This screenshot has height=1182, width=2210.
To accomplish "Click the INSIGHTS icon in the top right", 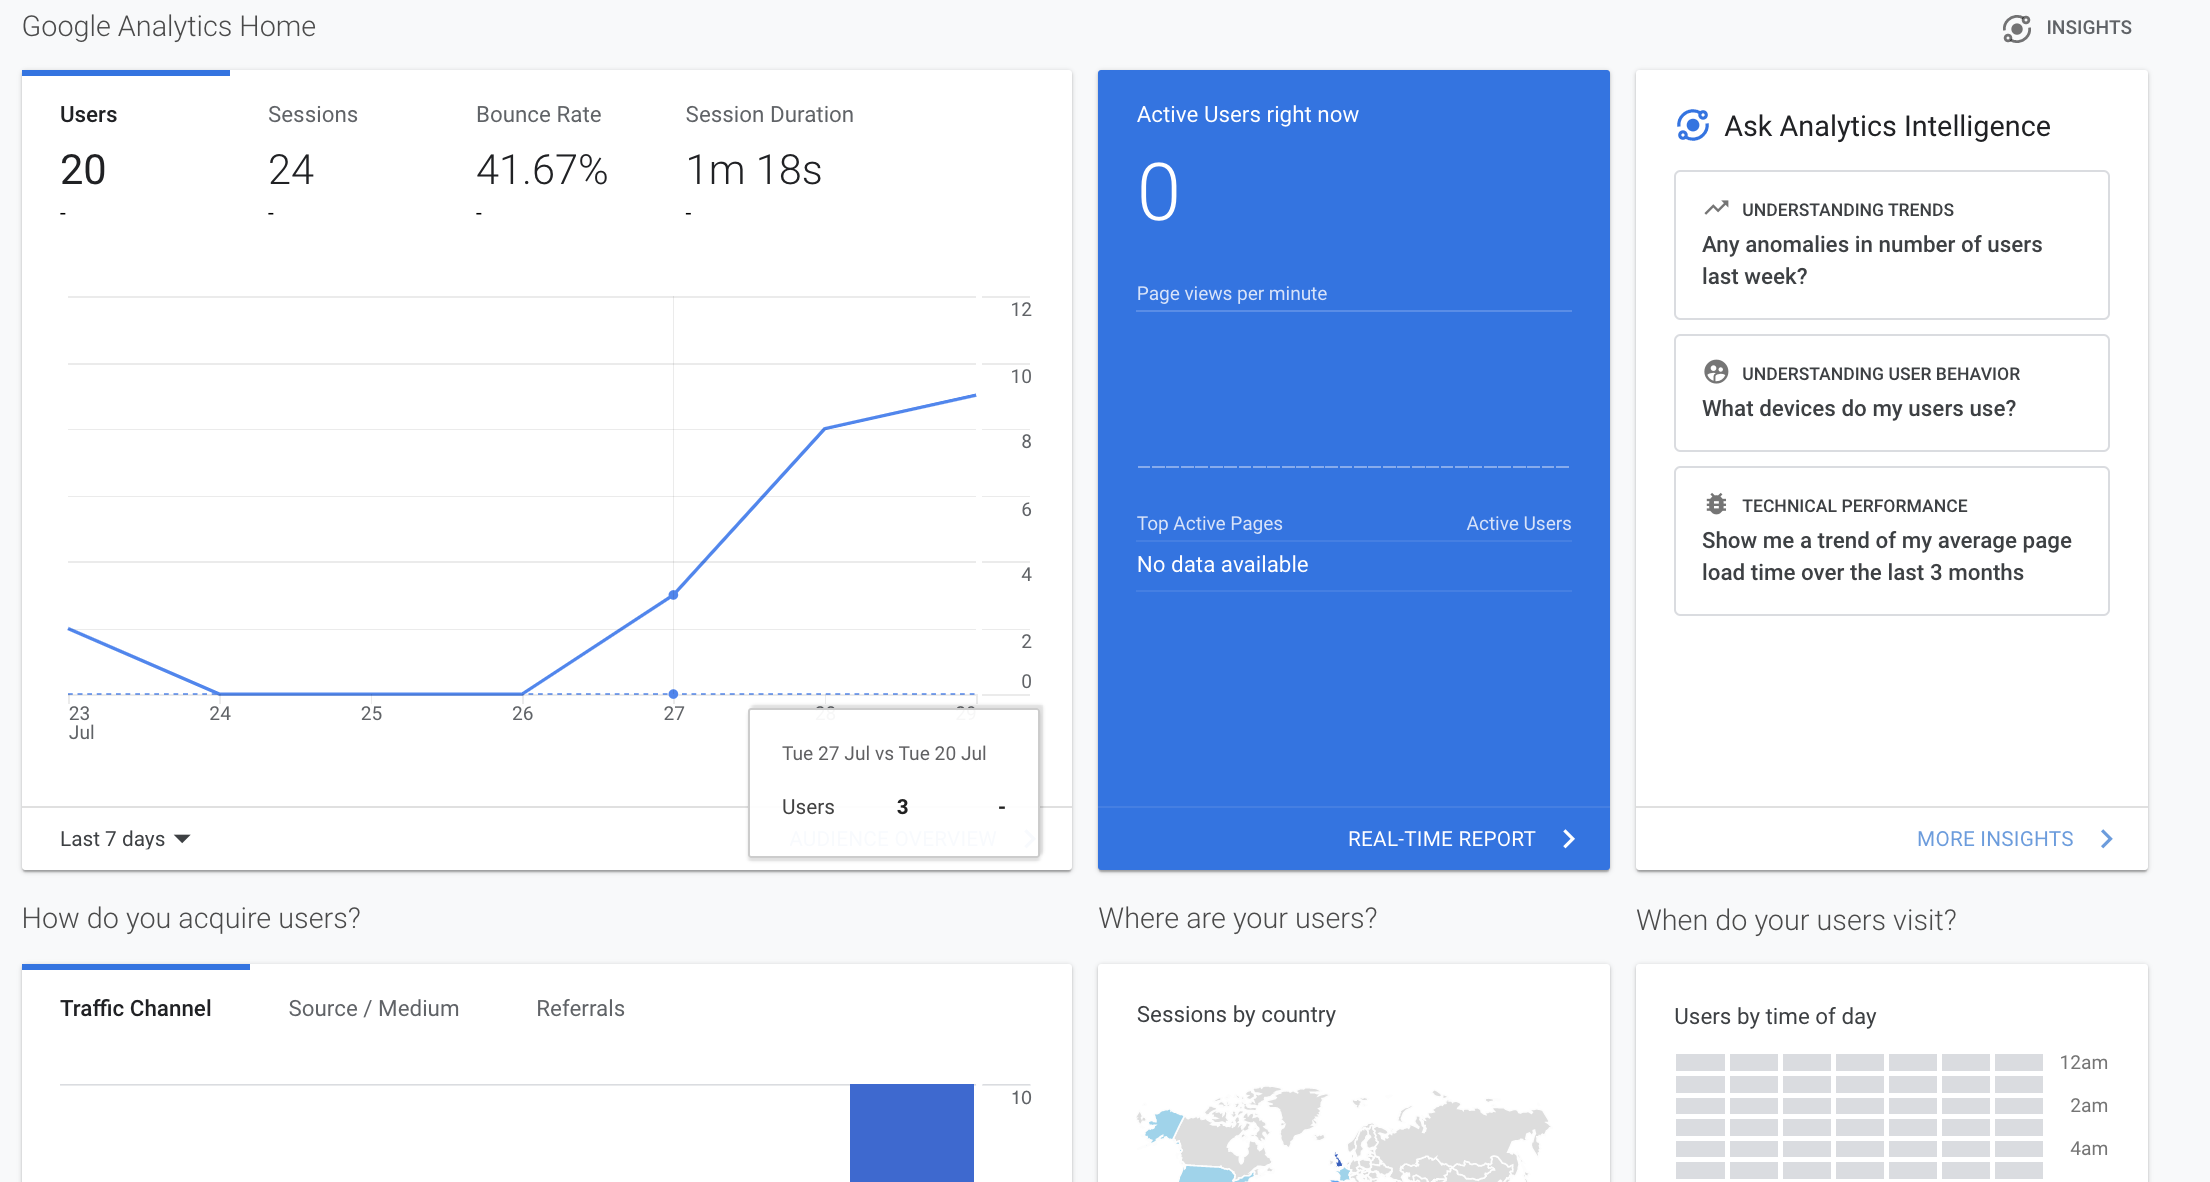I will click(x=2018, y=27).
